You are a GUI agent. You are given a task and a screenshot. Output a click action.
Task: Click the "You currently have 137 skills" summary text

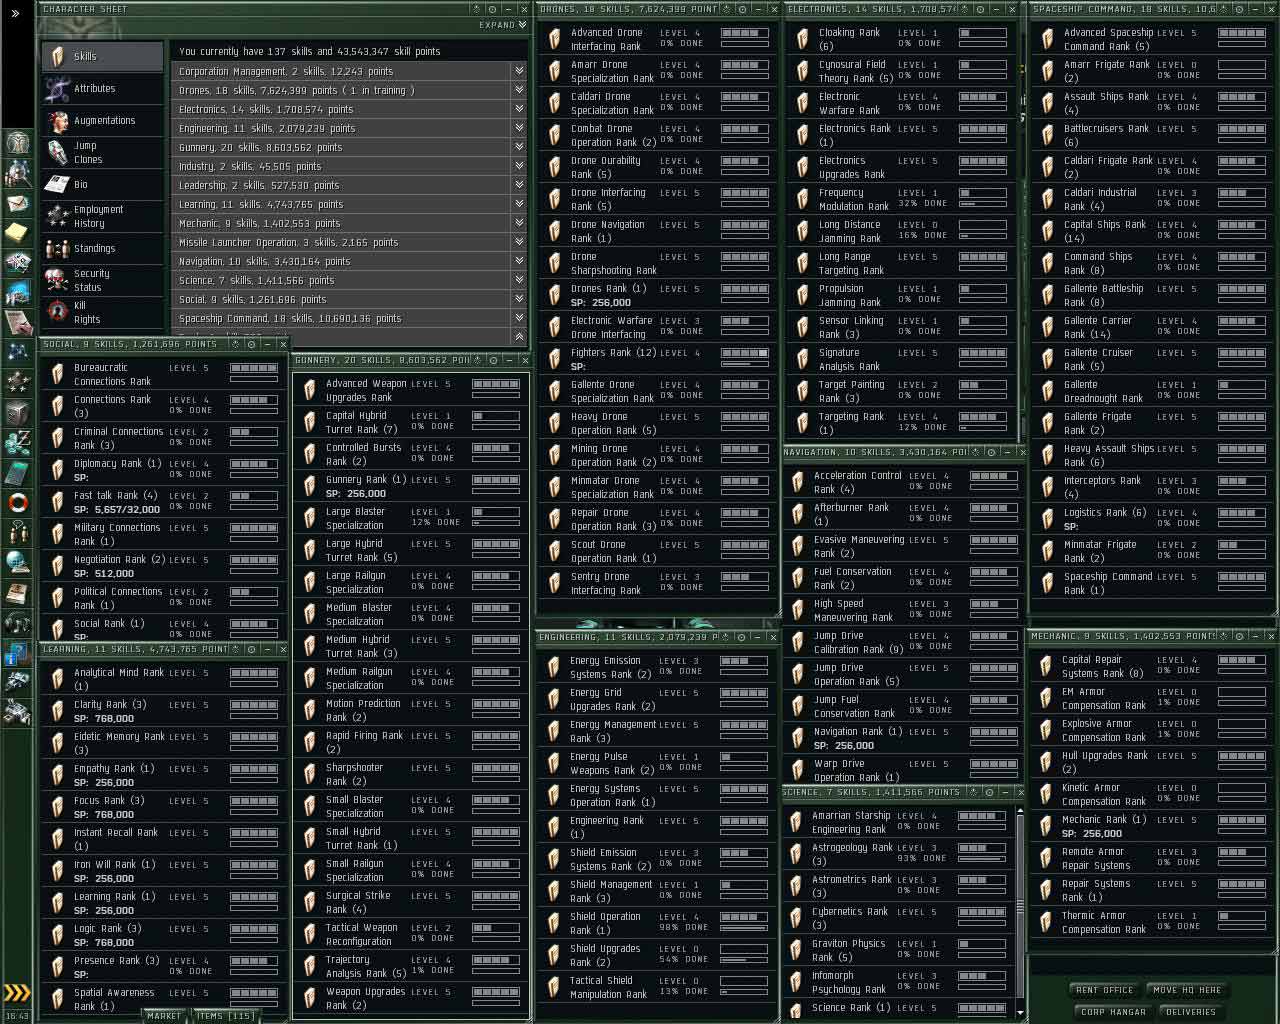pos(310,51)
